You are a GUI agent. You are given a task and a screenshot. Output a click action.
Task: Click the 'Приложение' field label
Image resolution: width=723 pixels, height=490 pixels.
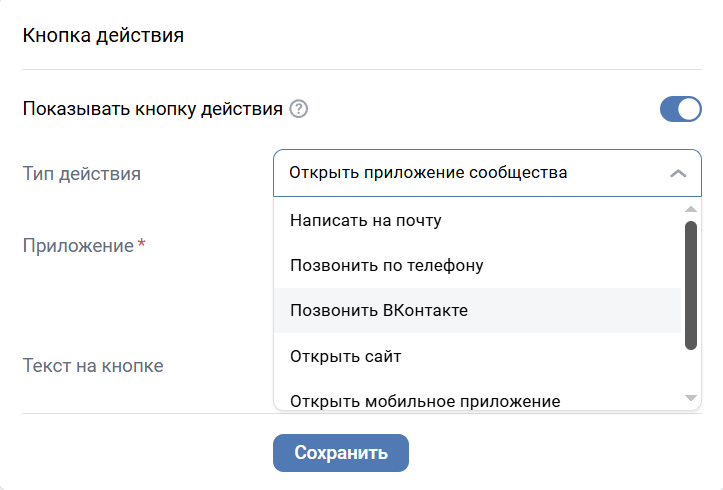pos(78,245)
